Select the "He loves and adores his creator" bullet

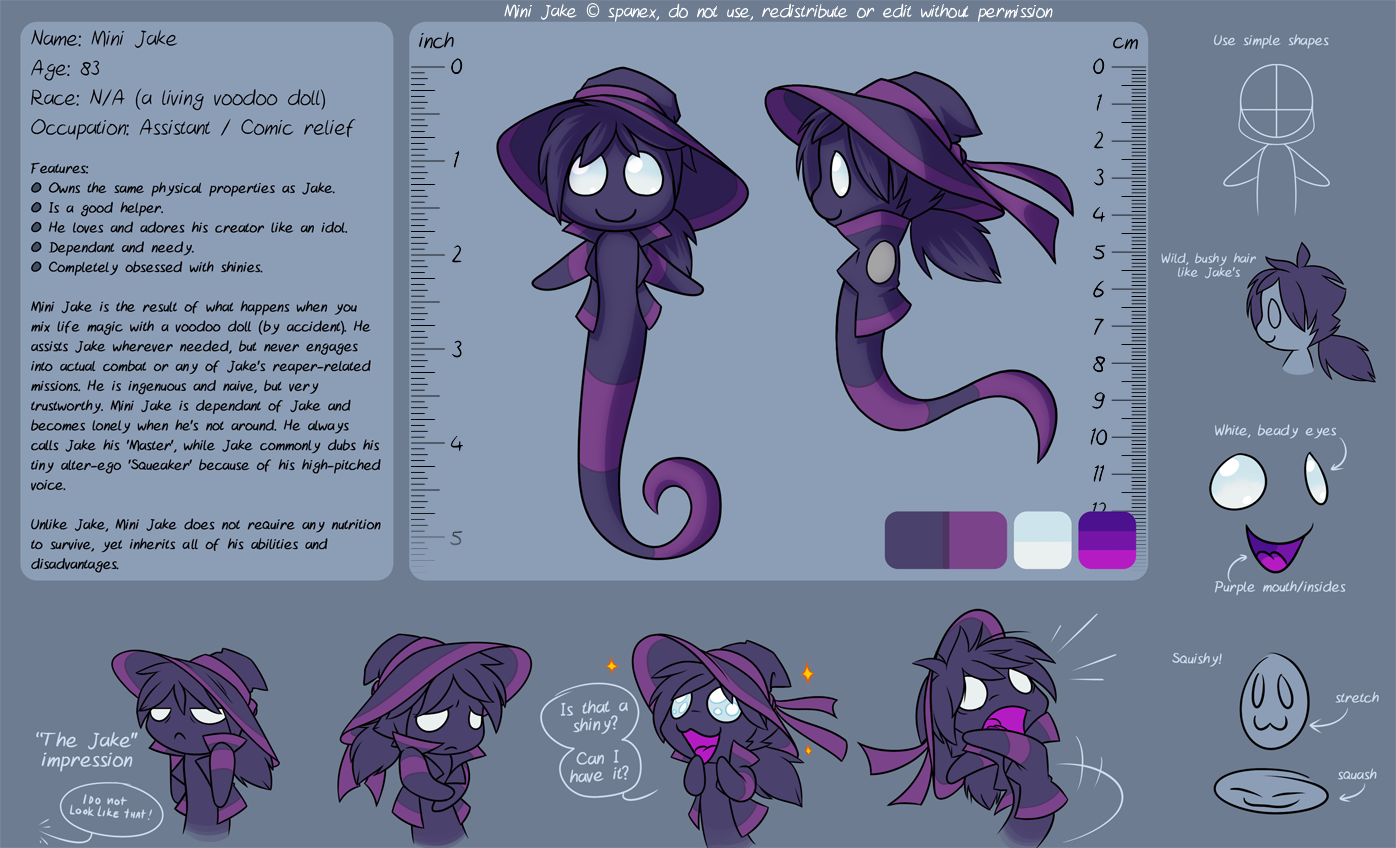tap(190, 228)
